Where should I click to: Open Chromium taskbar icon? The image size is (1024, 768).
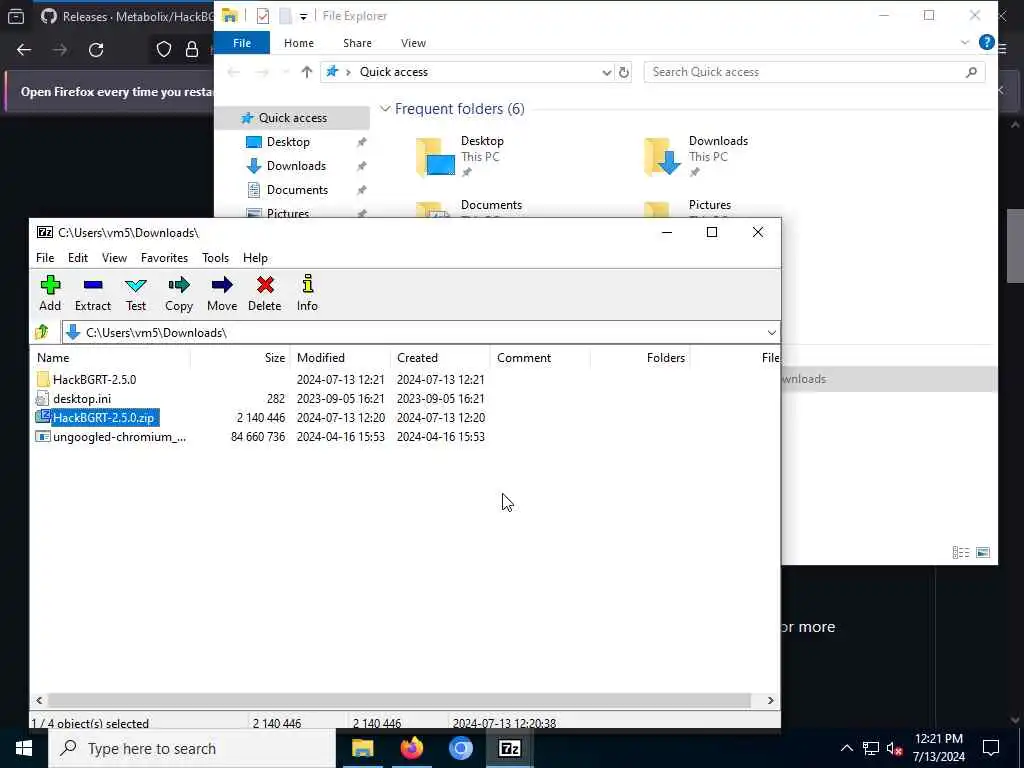click(x=460, y=748)
